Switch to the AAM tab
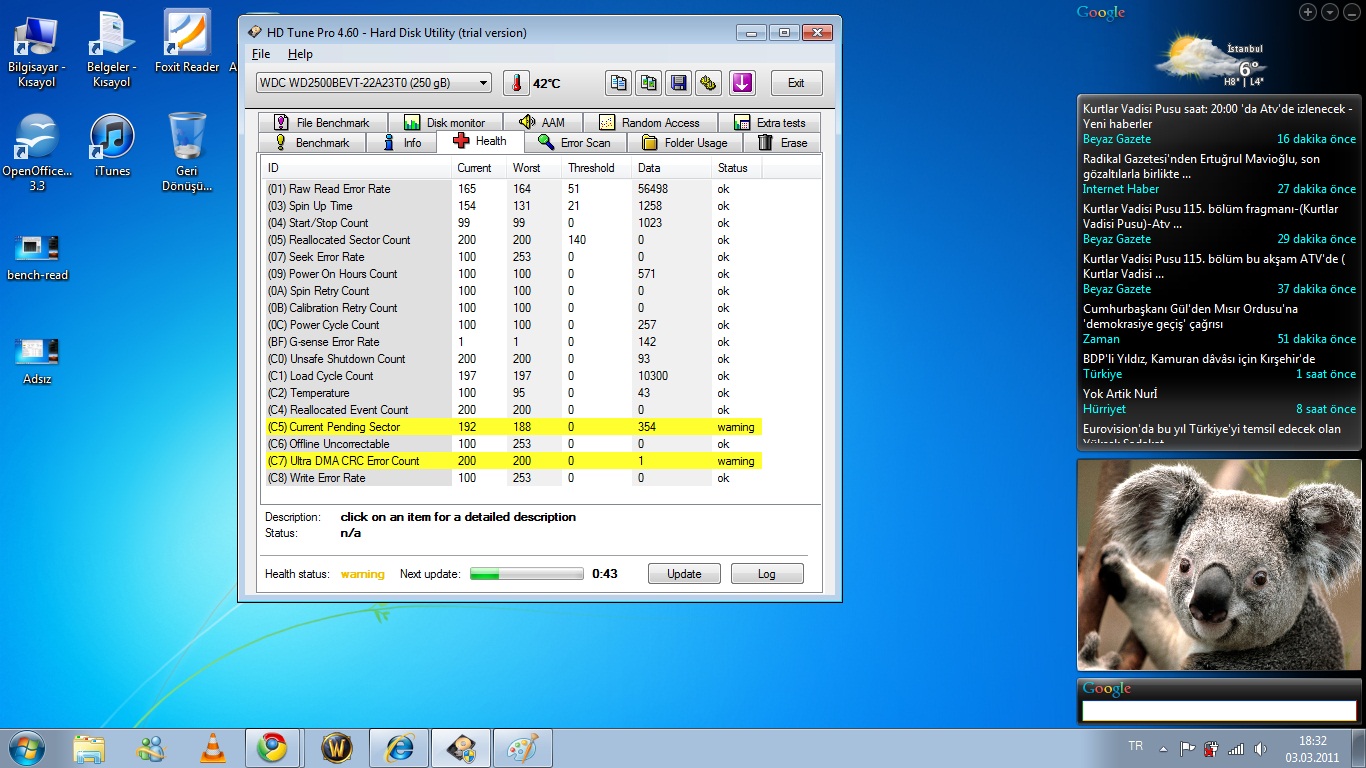This screenshot has height=768, width=1366. pyautogui.click(x=543, y=122)
